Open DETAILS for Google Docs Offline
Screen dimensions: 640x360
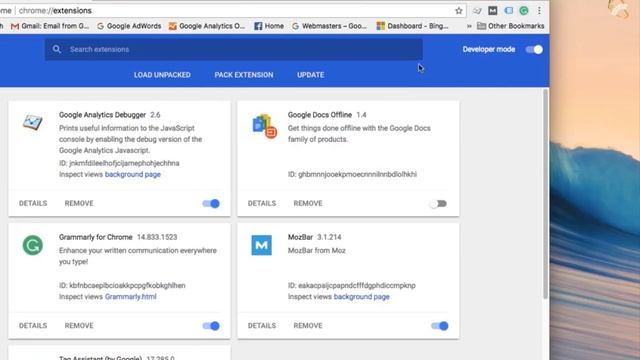(x=262, y=203)
